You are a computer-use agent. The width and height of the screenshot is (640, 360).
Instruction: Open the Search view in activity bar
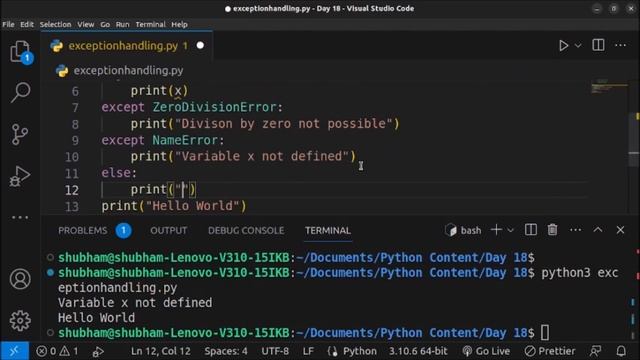tap(20, 92)
